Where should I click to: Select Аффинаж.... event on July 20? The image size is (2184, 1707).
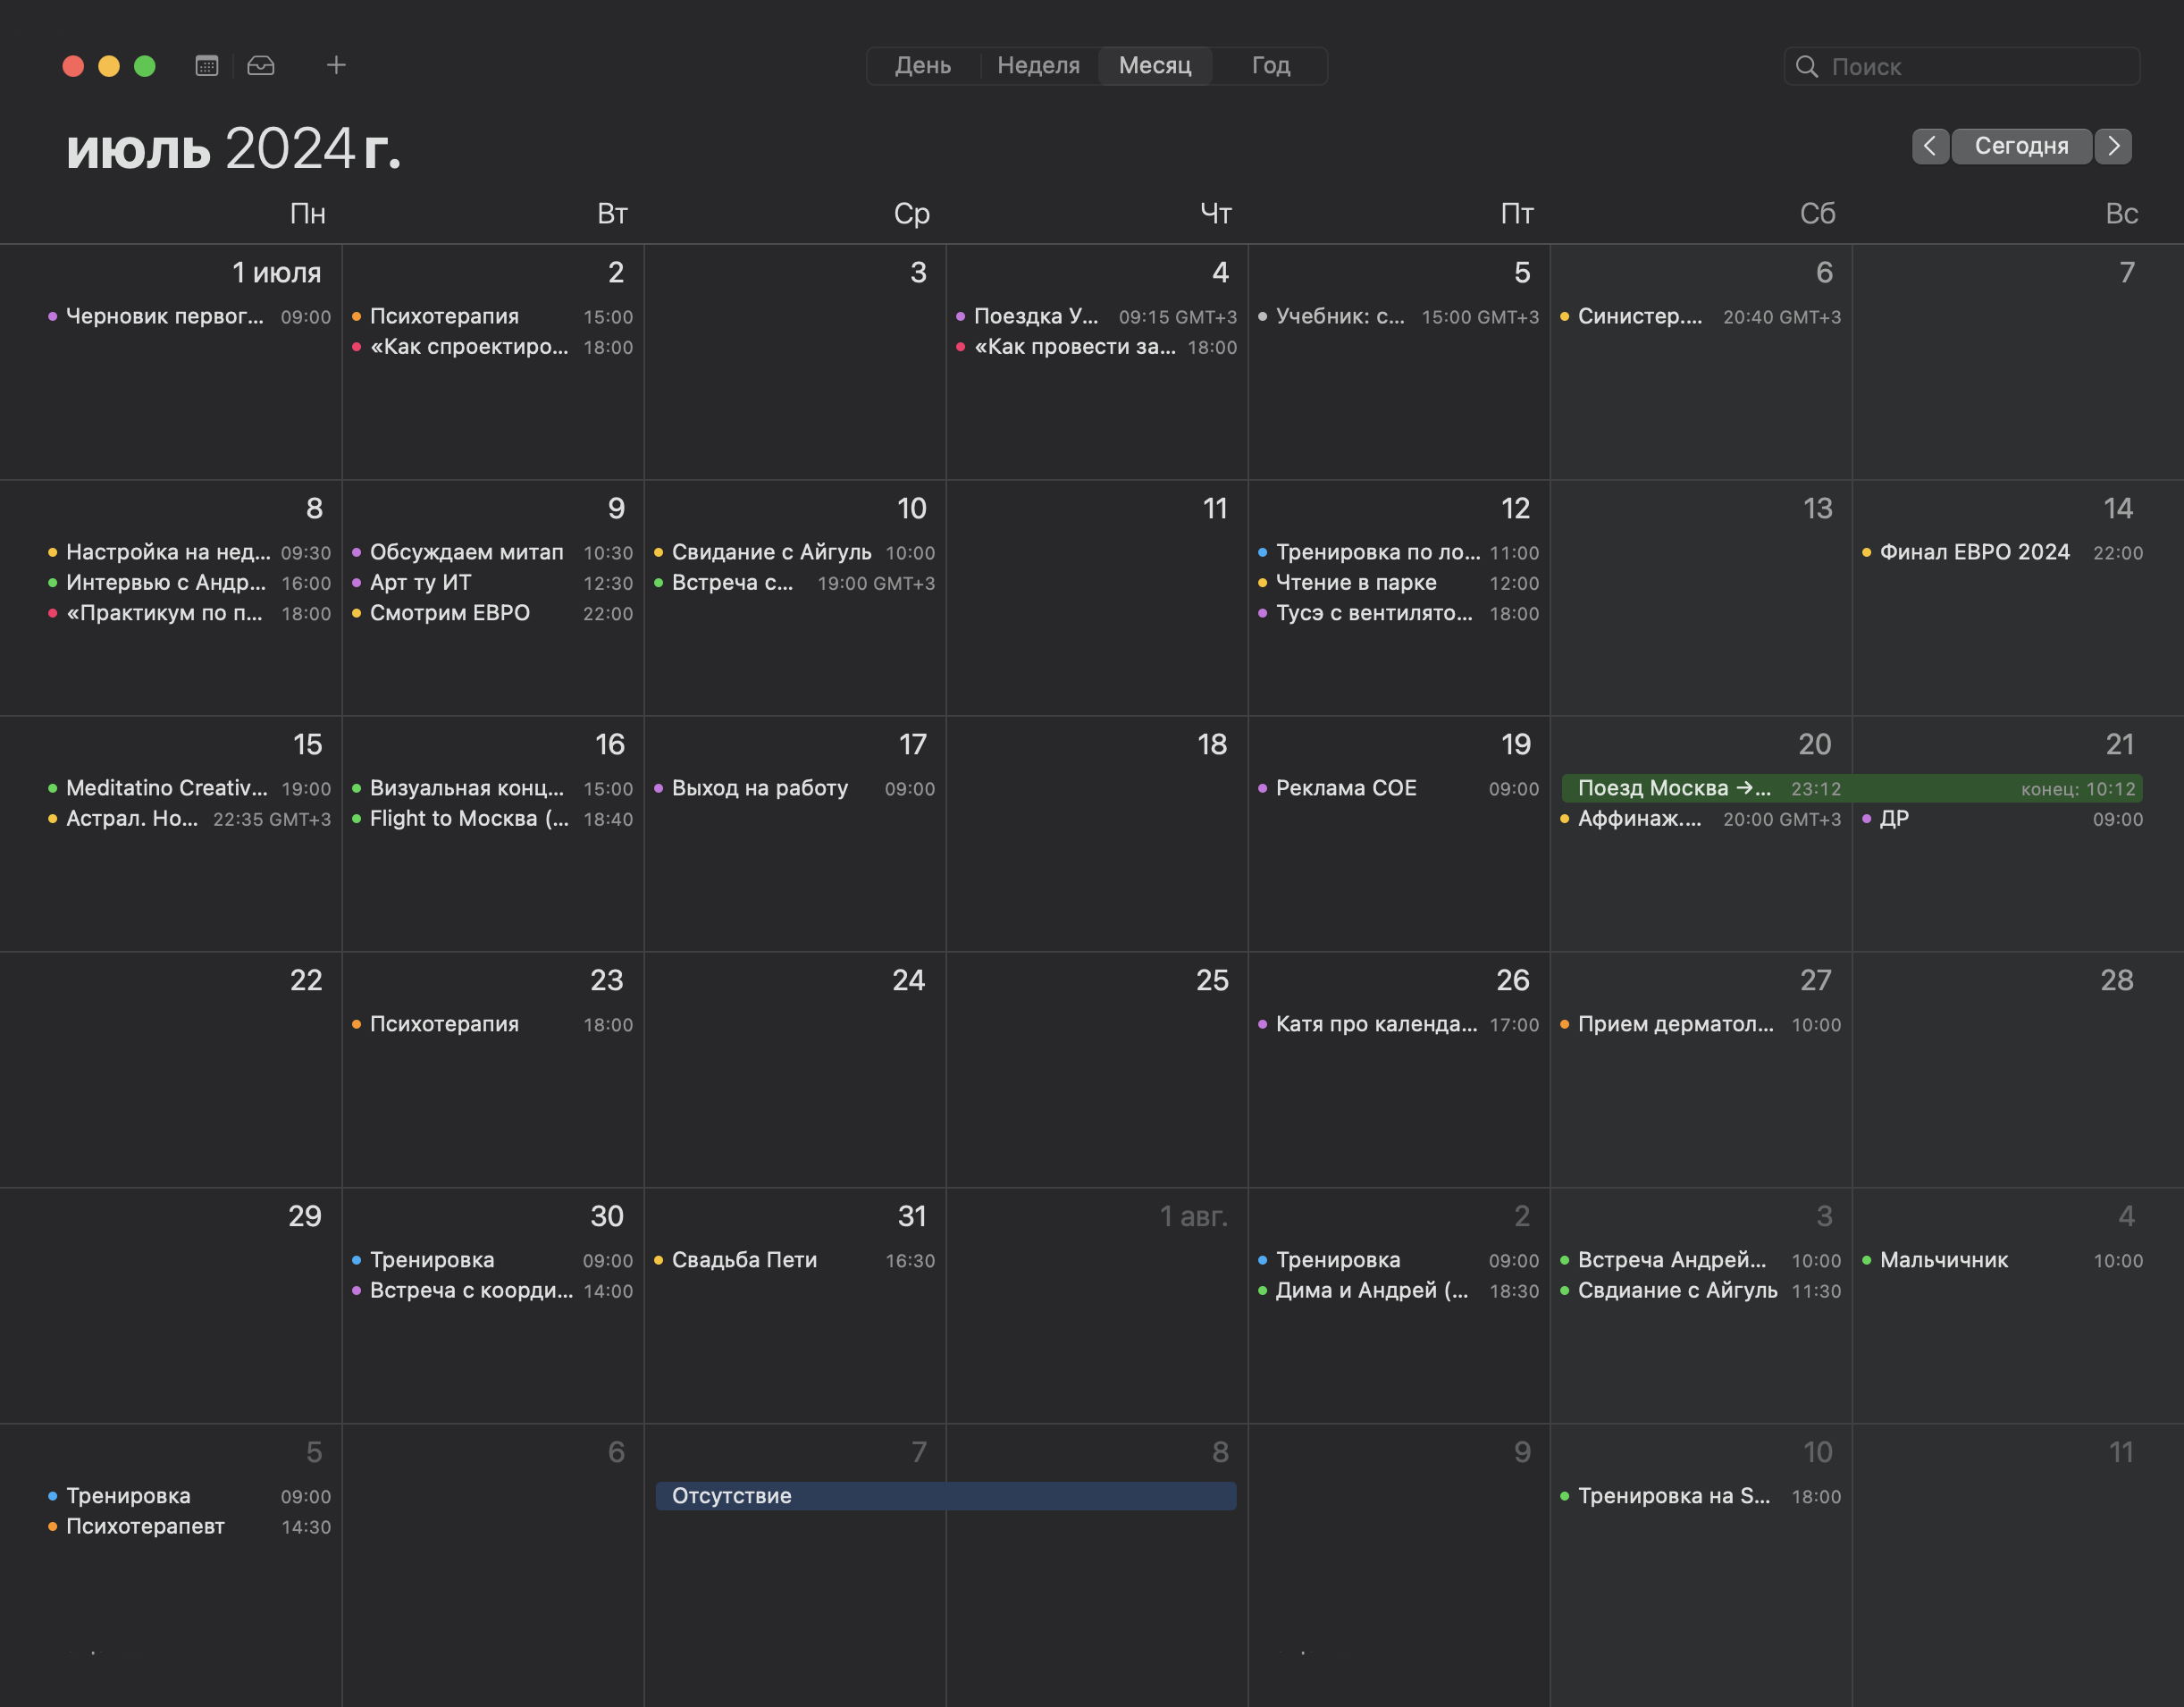(x=1700, y=819)
